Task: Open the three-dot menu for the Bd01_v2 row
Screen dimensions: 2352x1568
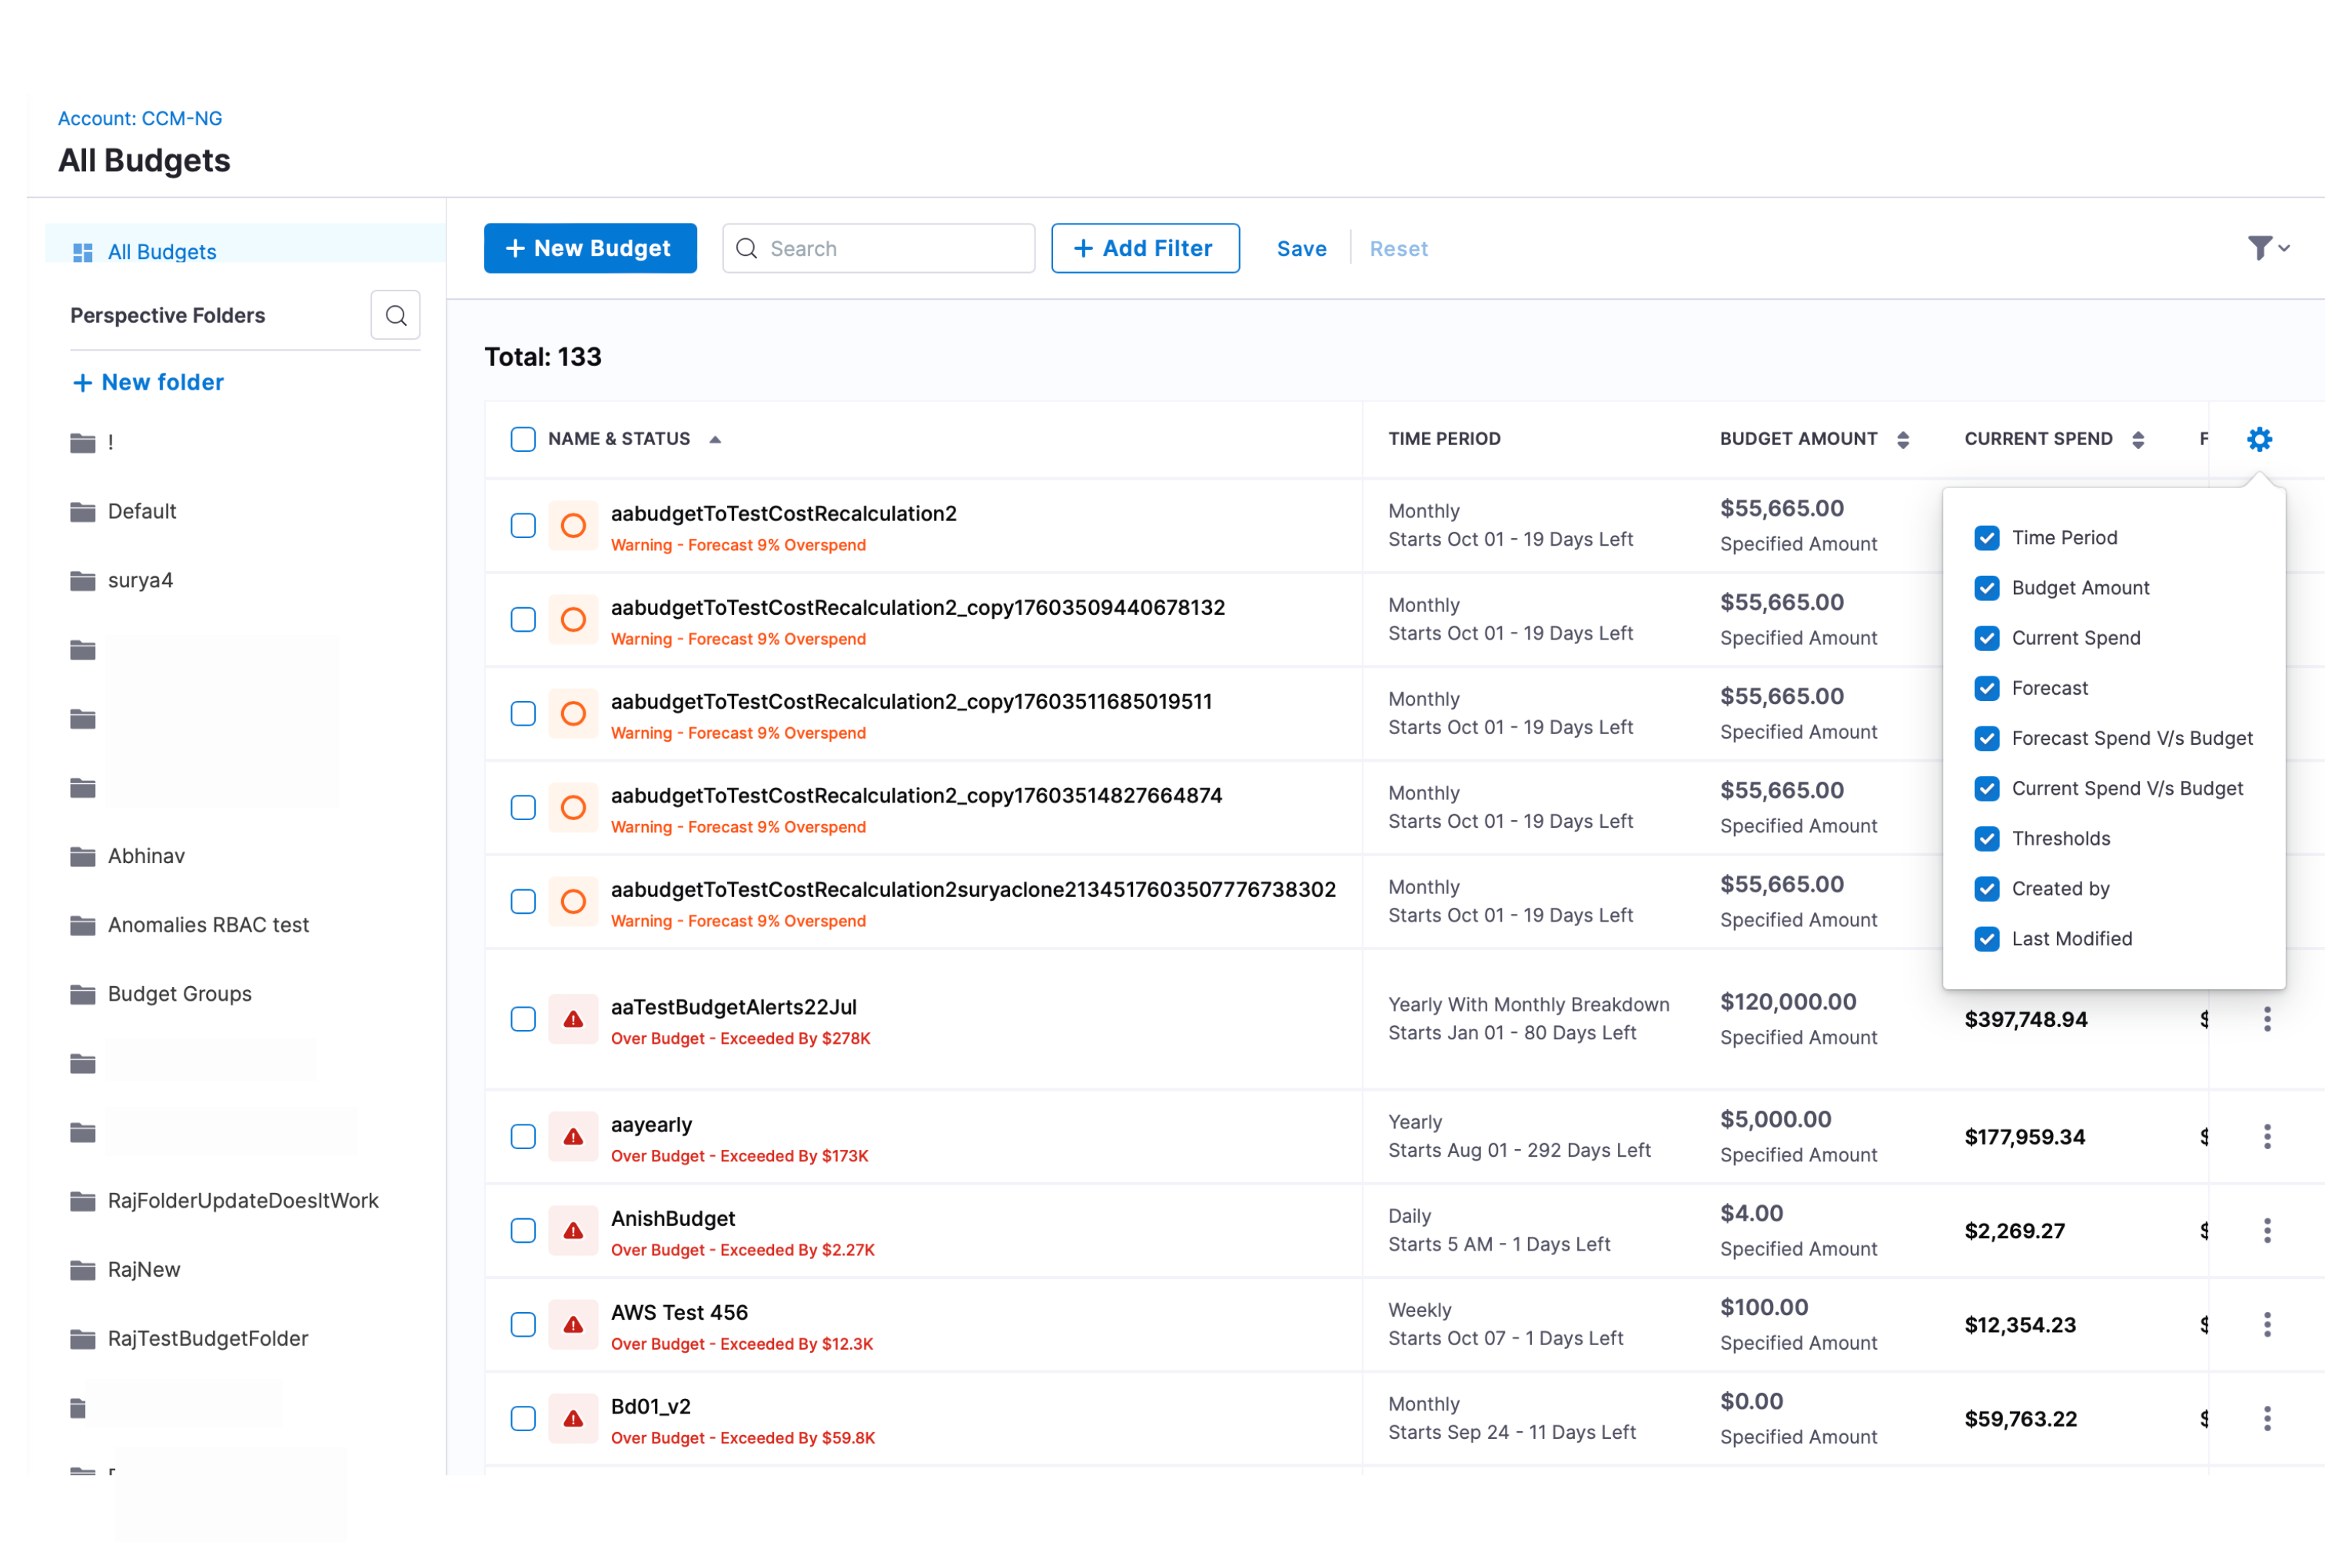Action: point(2267,1419)
